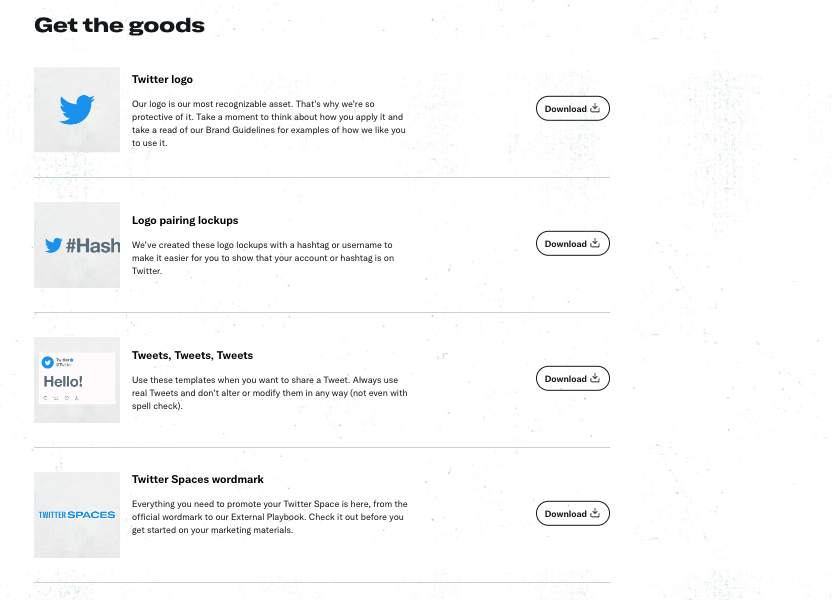The width and height of the screenshot is (832, 600).
Task: Open the Twitter logo thumbnail preview
Action: (76, 110)
